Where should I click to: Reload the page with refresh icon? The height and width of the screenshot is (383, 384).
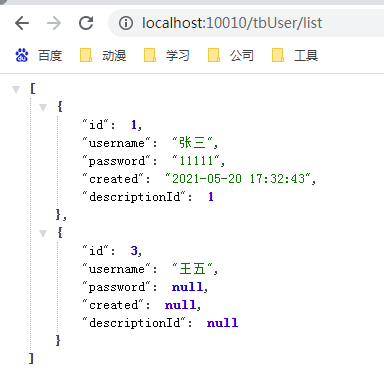tap(86, 23)
